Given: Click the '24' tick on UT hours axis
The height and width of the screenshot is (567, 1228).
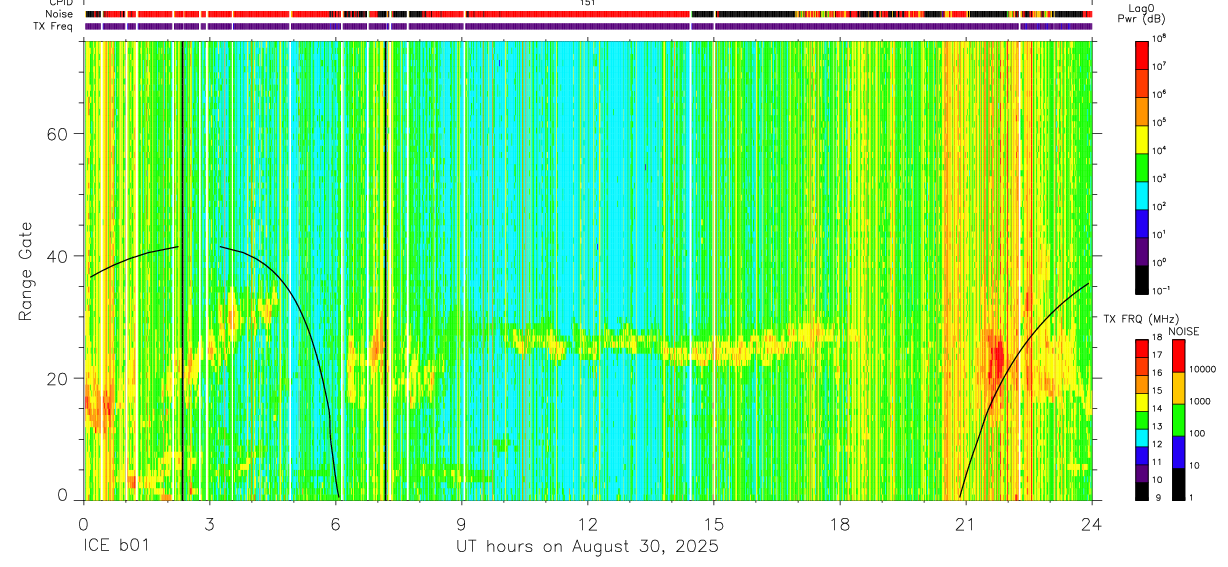Looking at the screenshot, I should click(x=1092, y=524).
